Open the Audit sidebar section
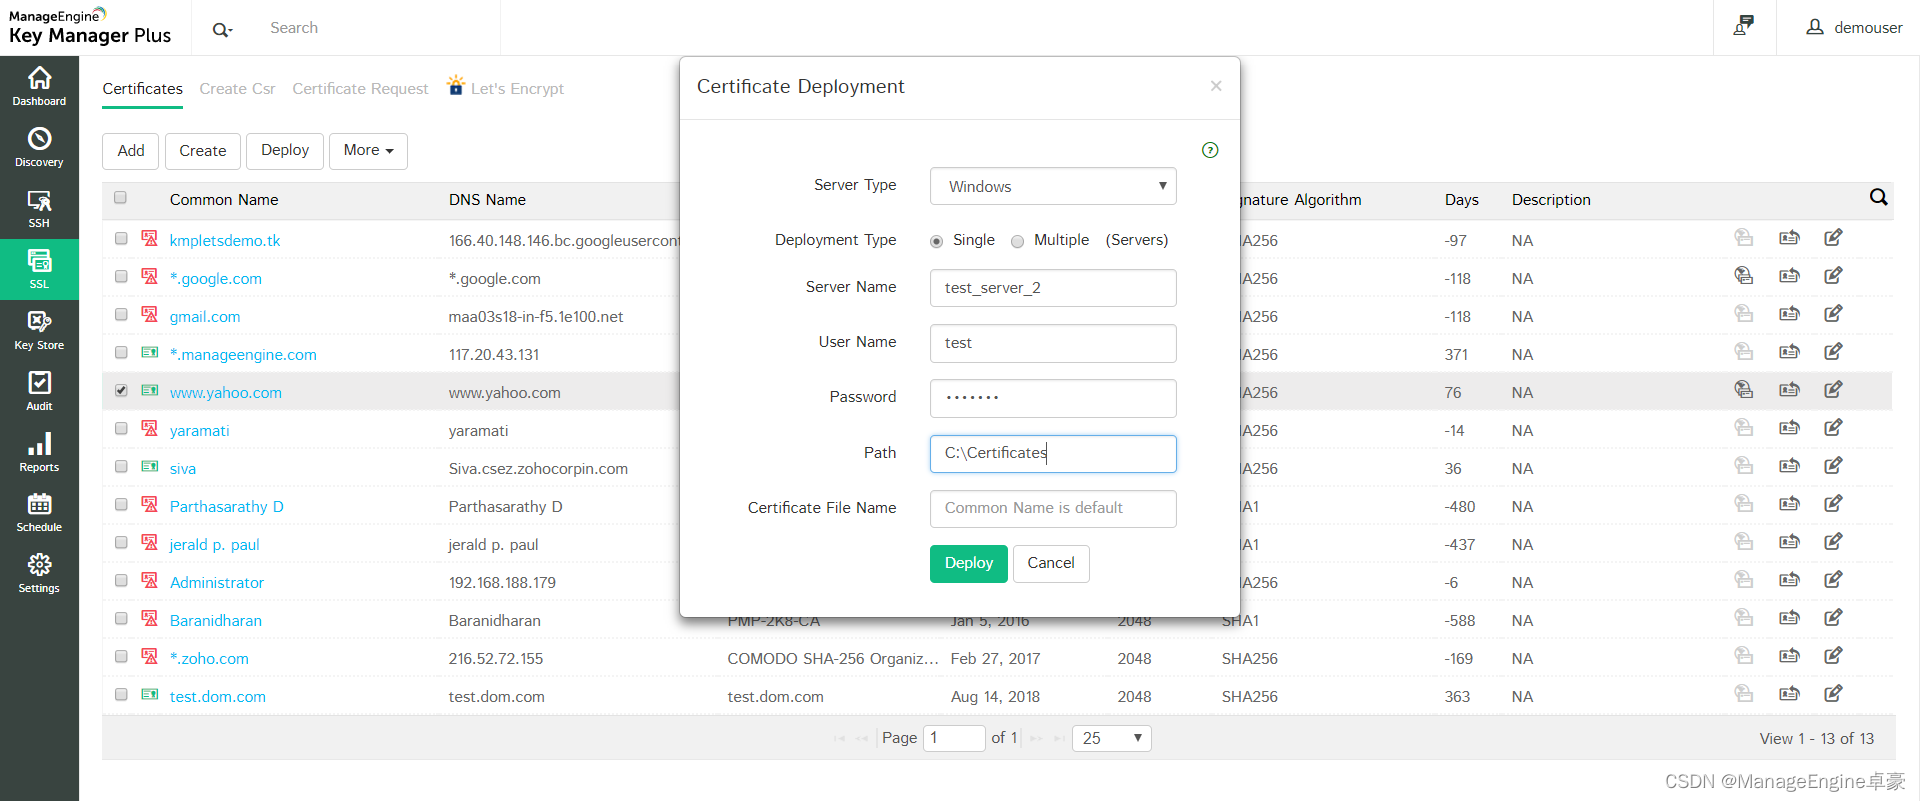The width and height of the screenshot is (1920, 801). coord(39,391)
